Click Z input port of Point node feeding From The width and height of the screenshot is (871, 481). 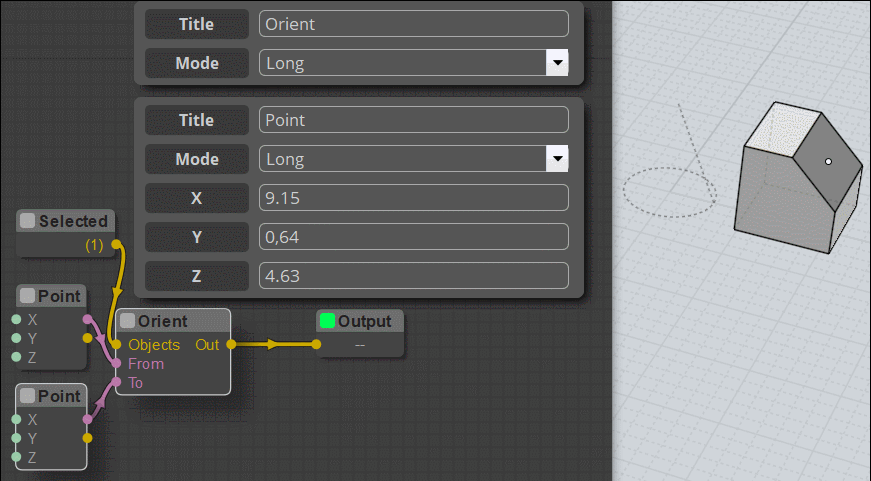16,357
